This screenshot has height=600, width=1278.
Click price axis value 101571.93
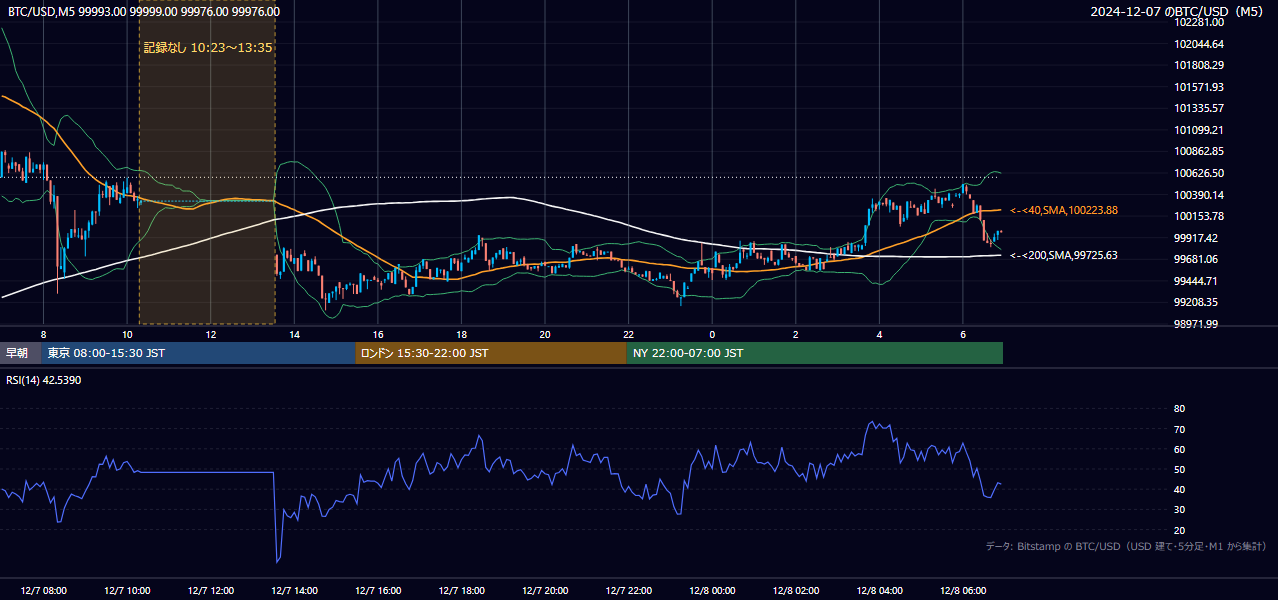pos(1199,87)
